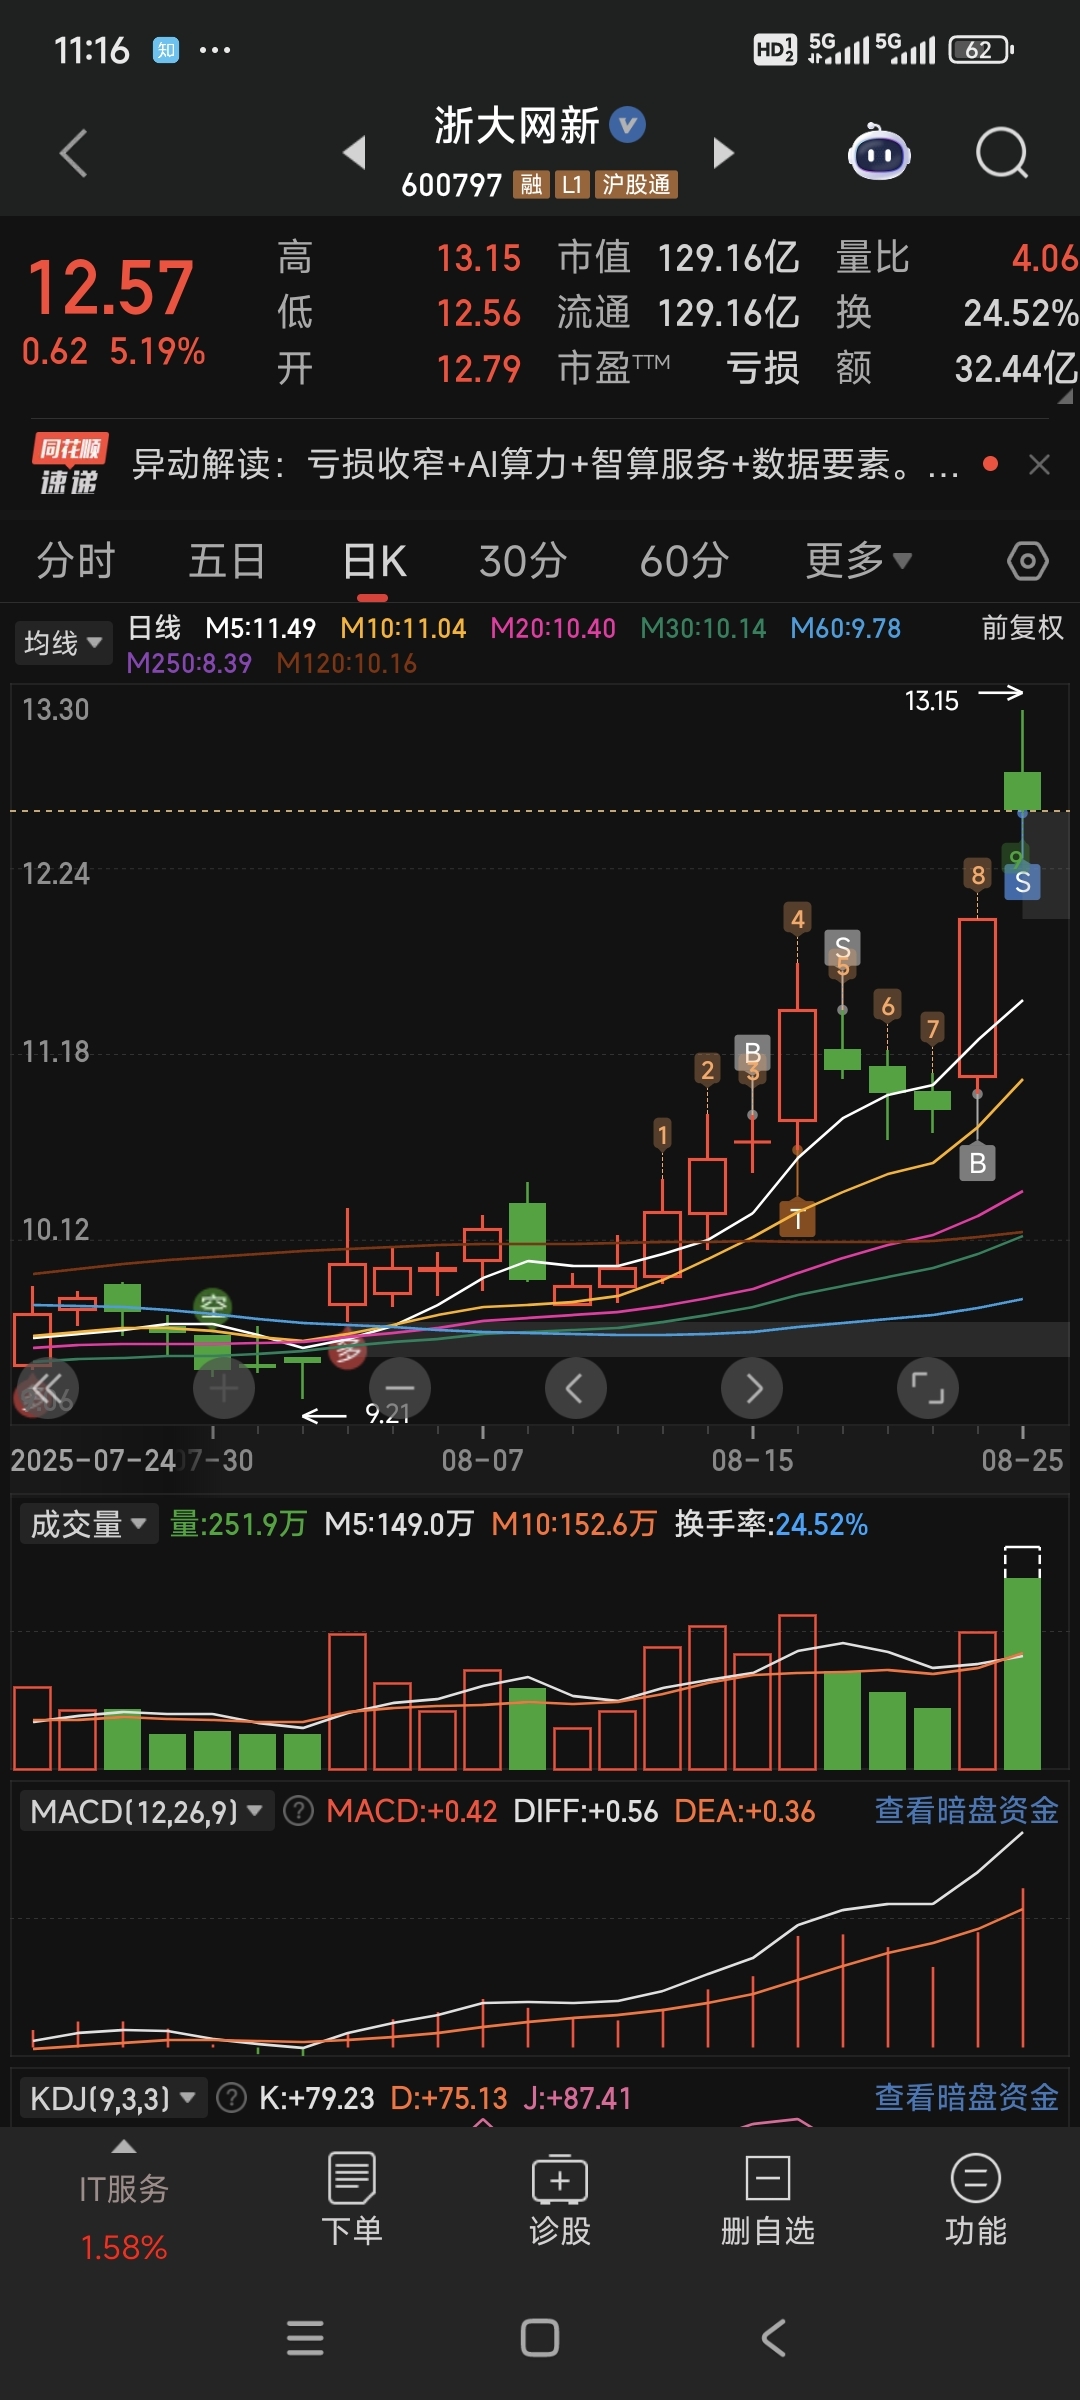
Task: Tap the orange T marker on chart
Action: (x=797, y=1219)
